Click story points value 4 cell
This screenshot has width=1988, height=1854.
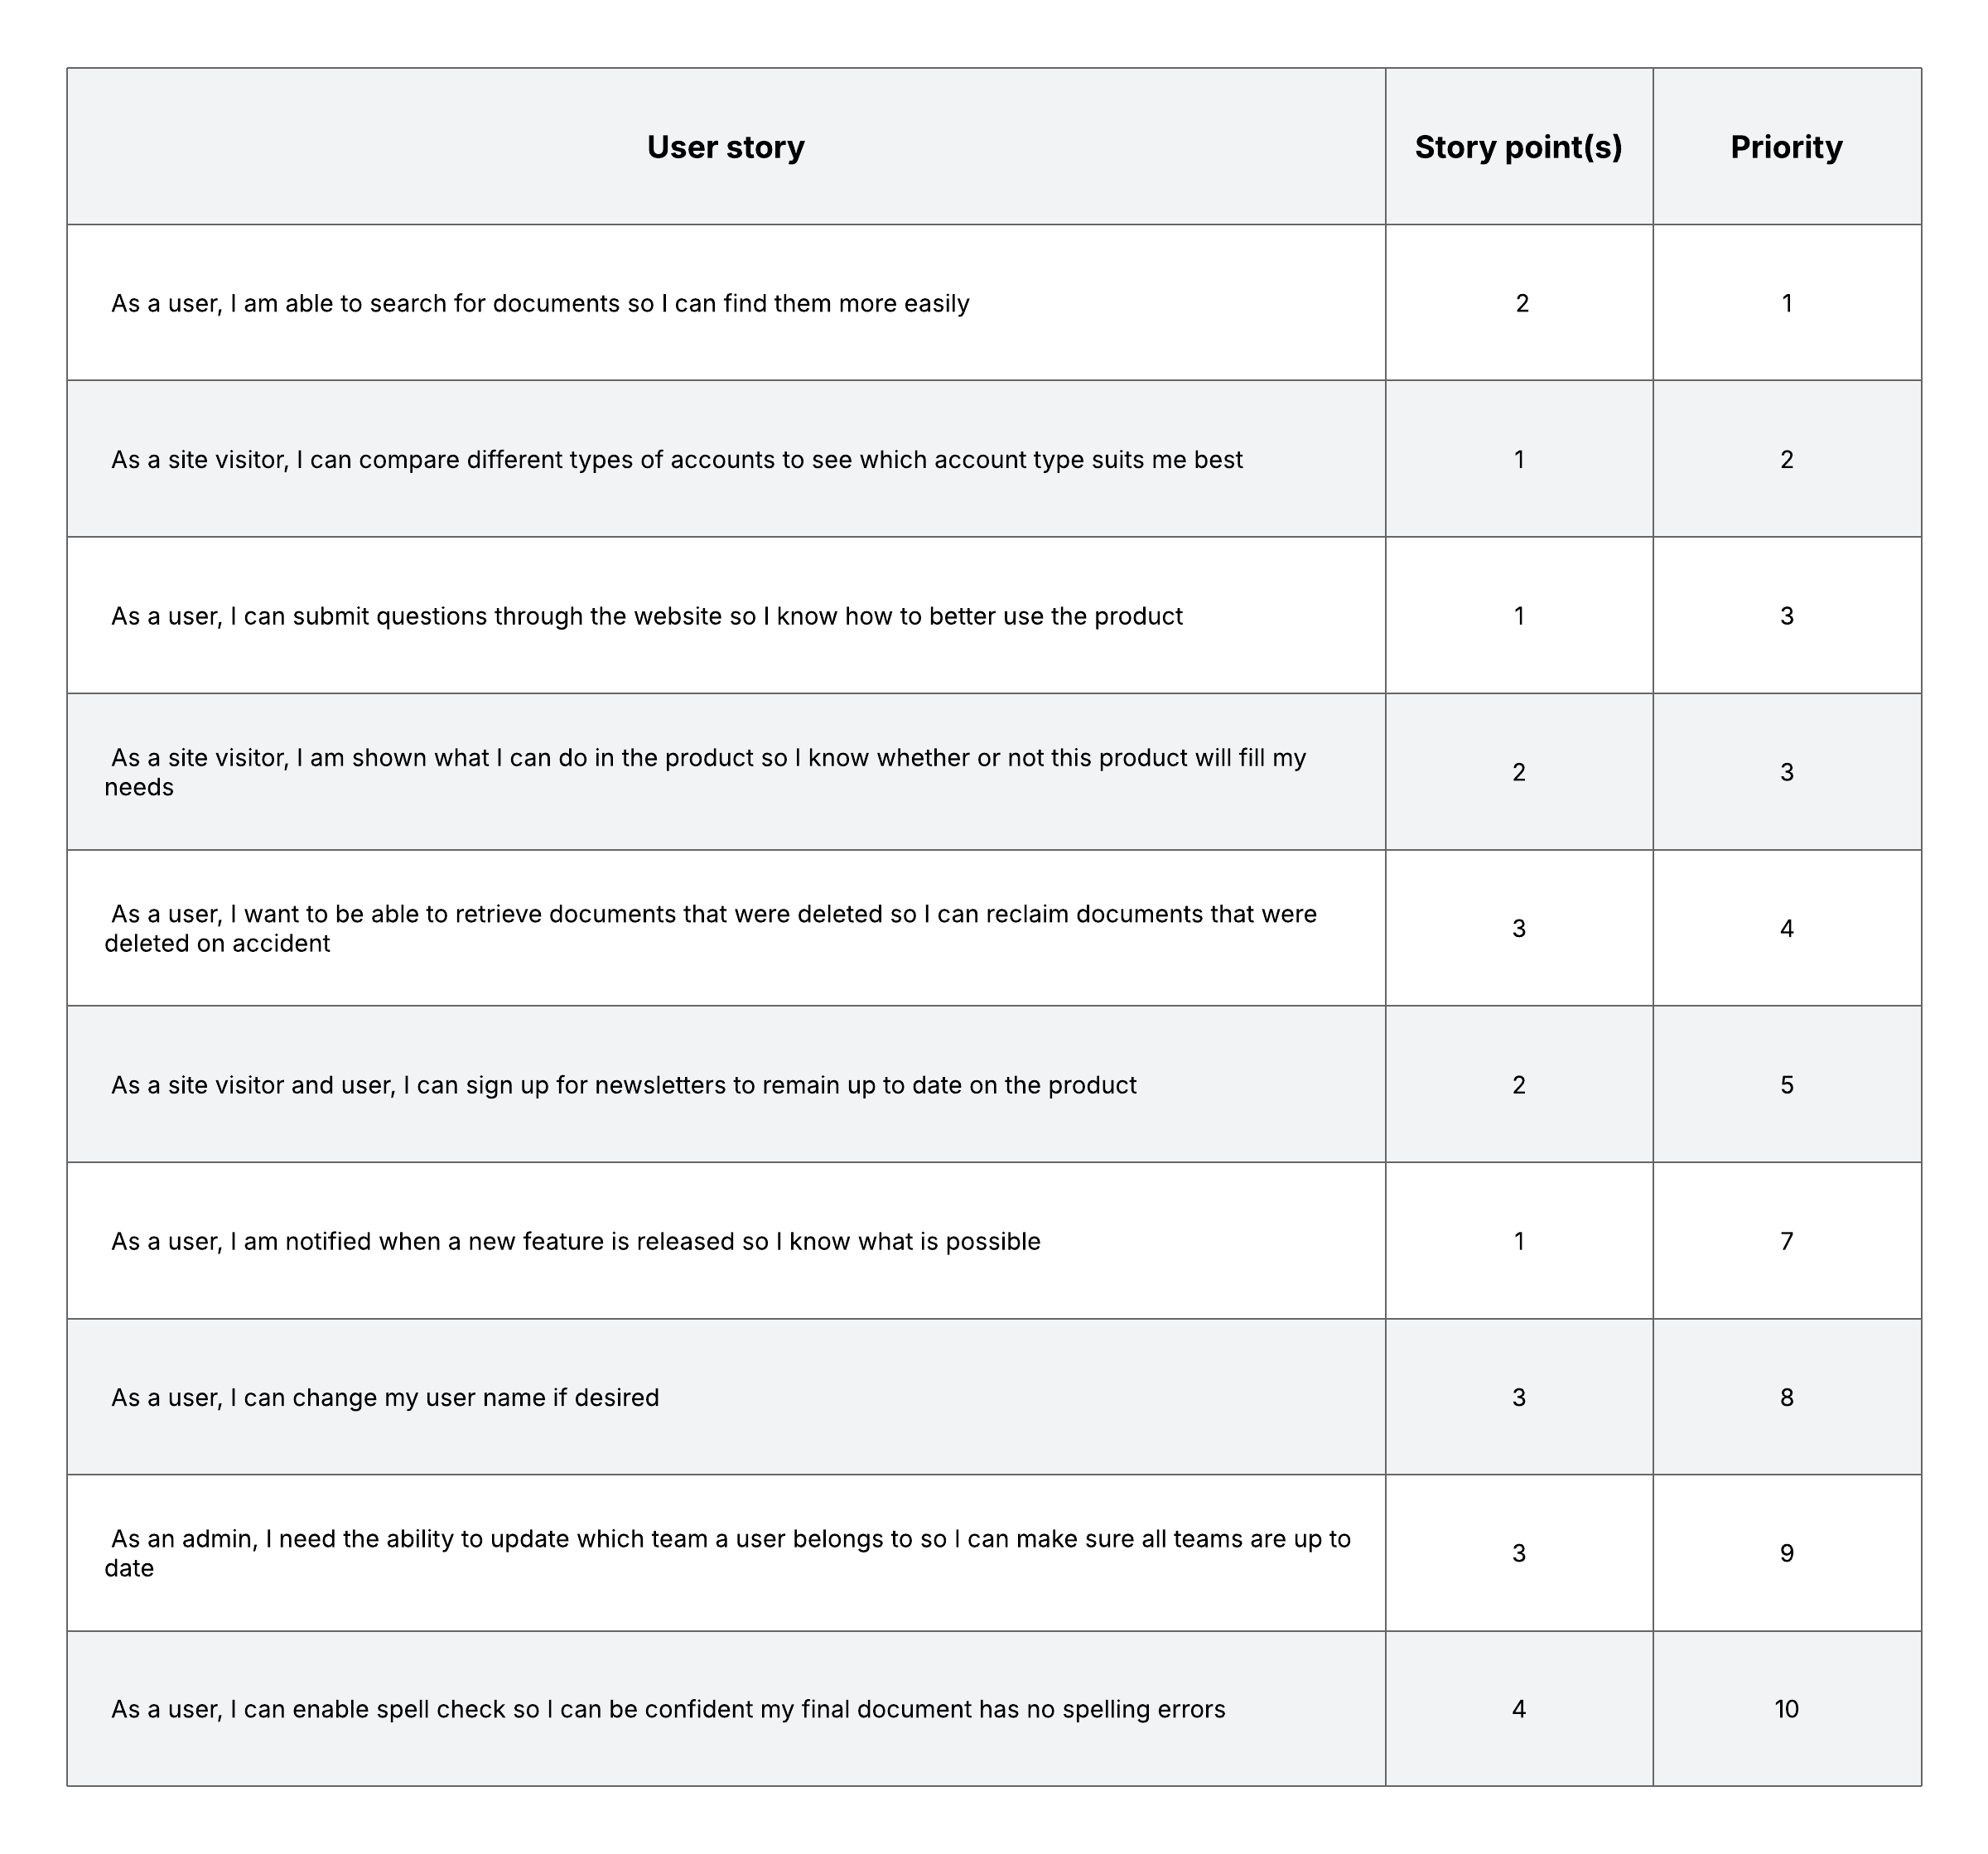coord(1518,1709)
